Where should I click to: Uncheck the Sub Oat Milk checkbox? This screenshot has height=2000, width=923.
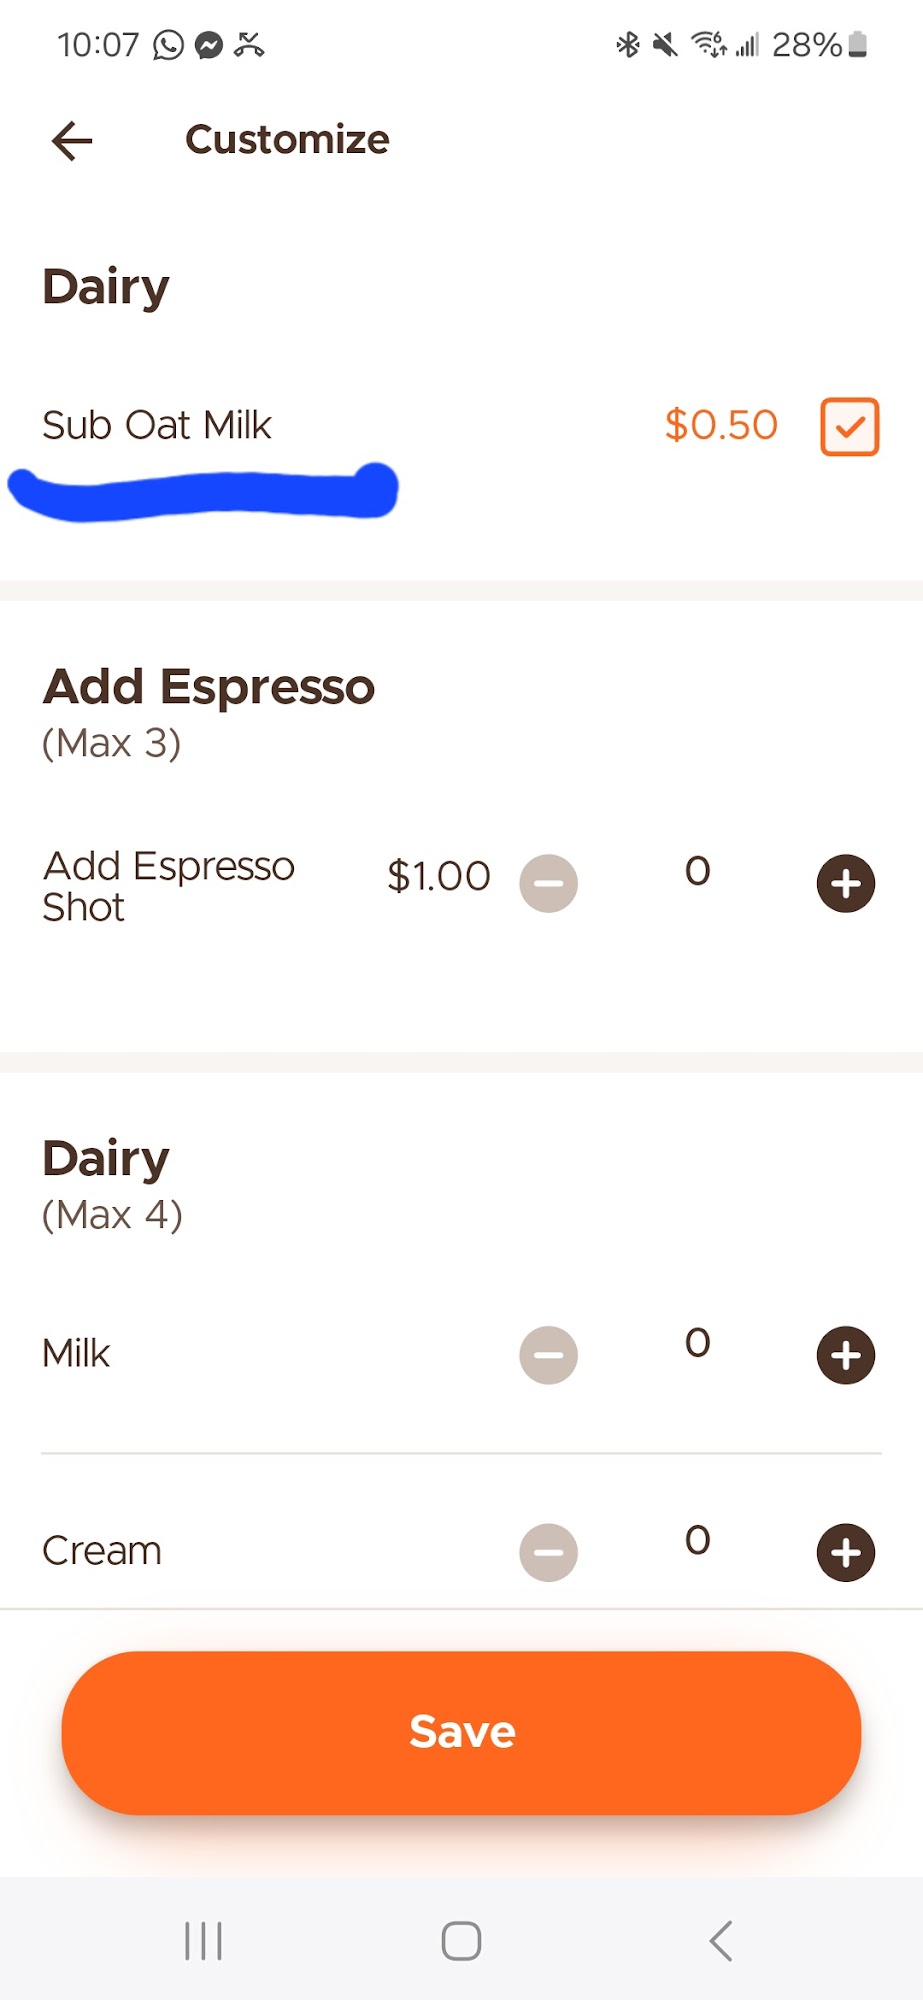pyautogui.click(x=849, y=427)
